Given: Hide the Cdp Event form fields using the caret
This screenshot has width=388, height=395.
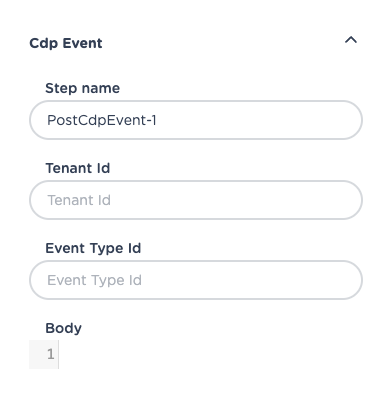Looking at the screenshot, I should click(x=351, y=40).
